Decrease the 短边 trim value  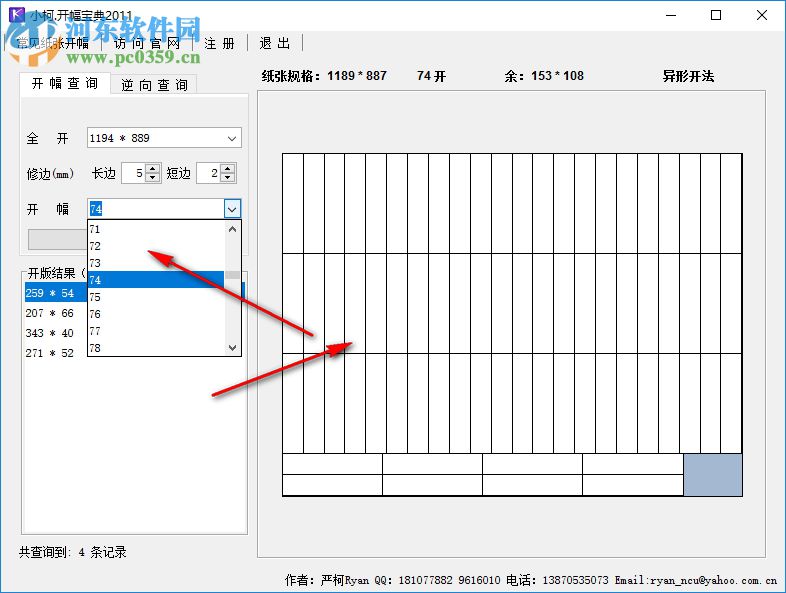click(x=228, y=178)
